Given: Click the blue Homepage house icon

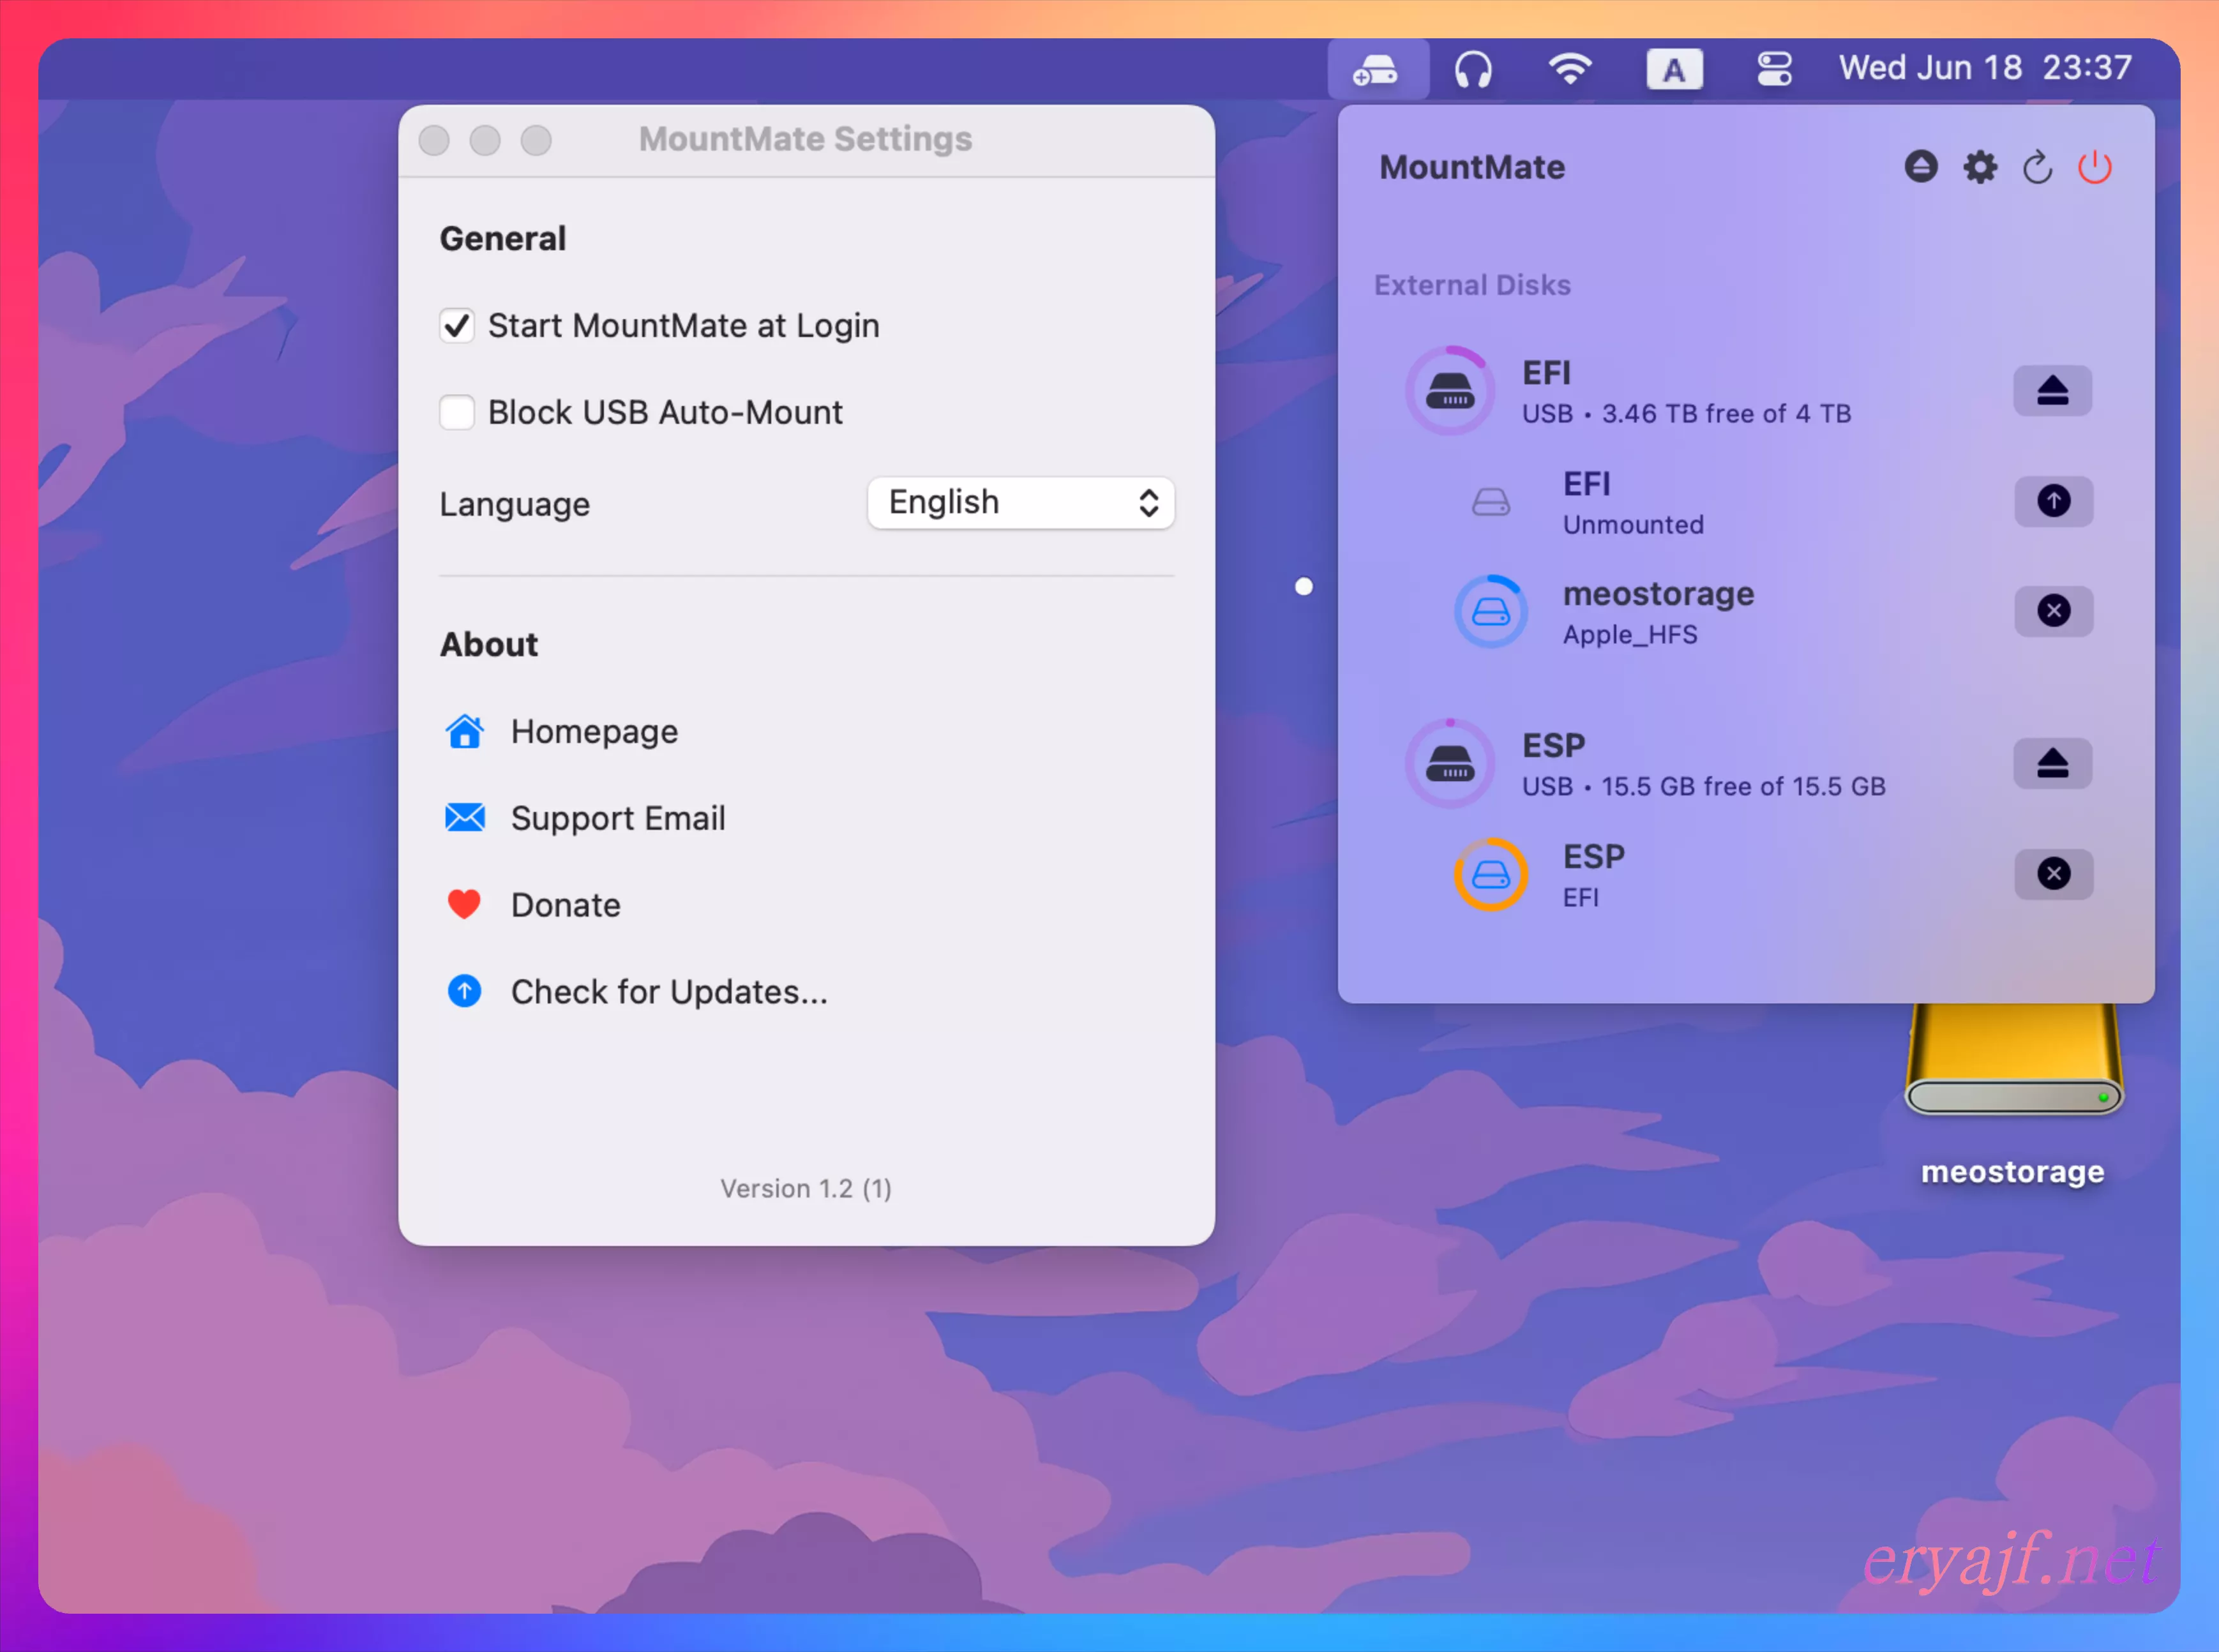Looking at the screenshot, I should pyautogui.click(x=464, y=731).
